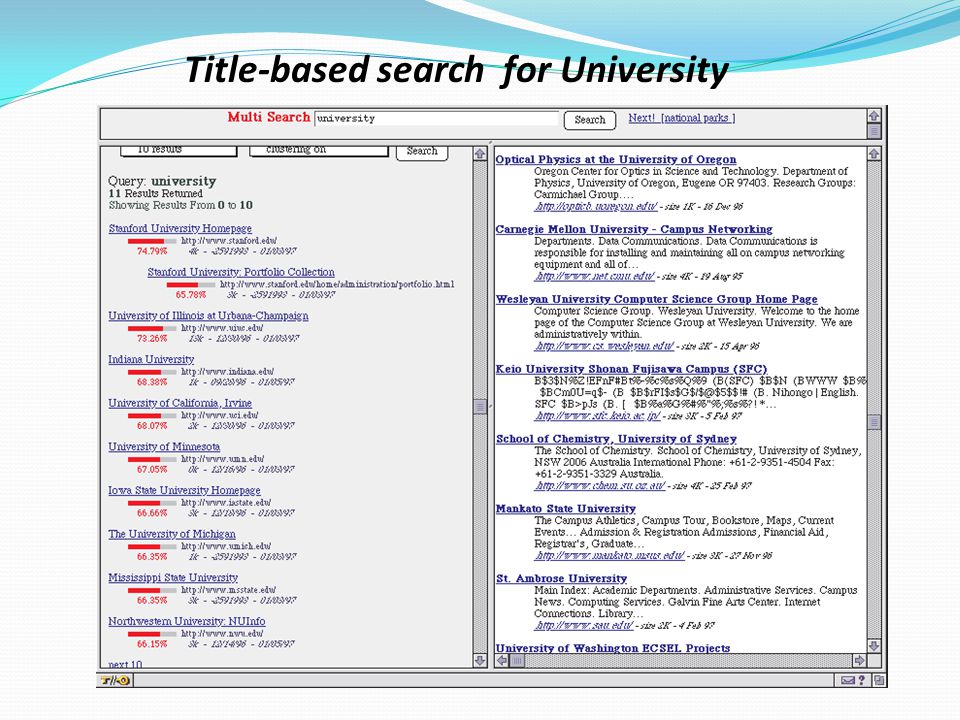Open Keio University Shonan Fujisawa Campus link
960x720 pixels.
631,369
